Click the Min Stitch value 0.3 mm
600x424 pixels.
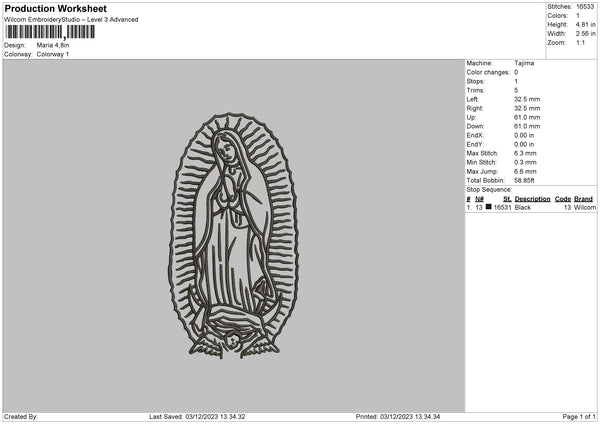(x=525, y=162)
